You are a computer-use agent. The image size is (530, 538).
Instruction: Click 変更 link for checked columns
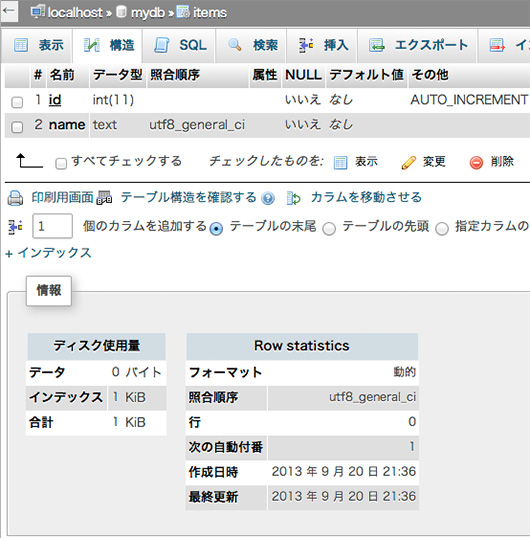434,161
